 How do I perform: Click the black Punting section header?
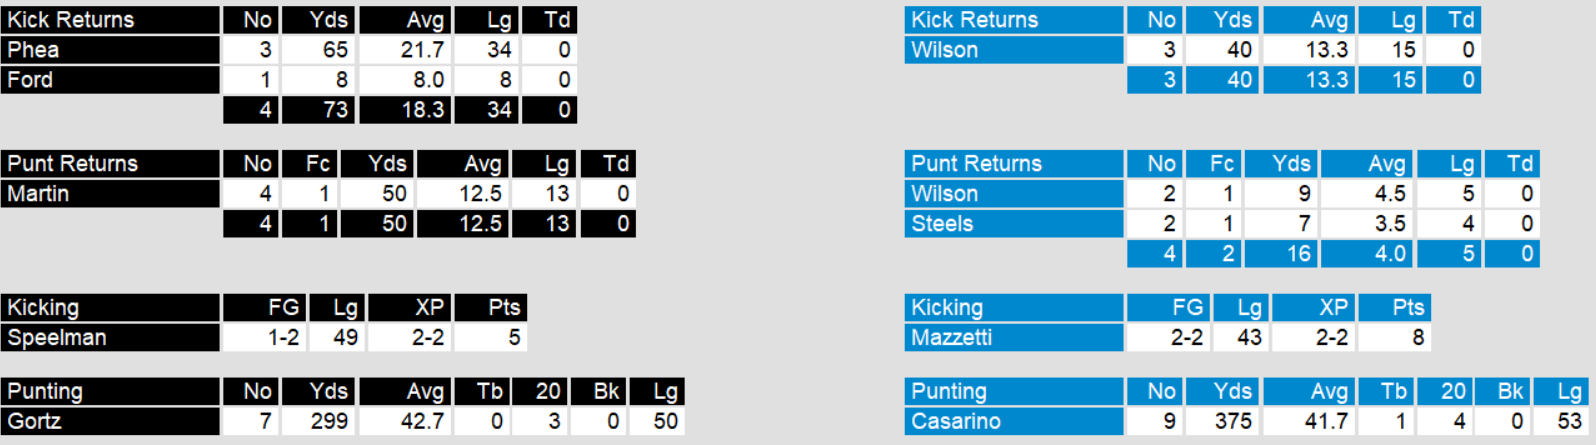tap(110, 392)
